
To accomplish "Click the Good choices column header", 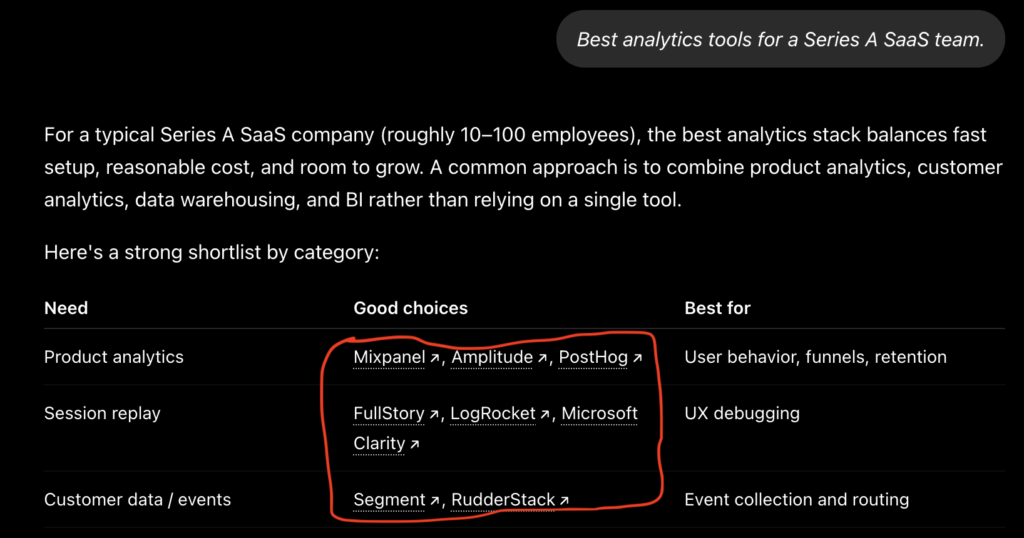I will [411, 308].
